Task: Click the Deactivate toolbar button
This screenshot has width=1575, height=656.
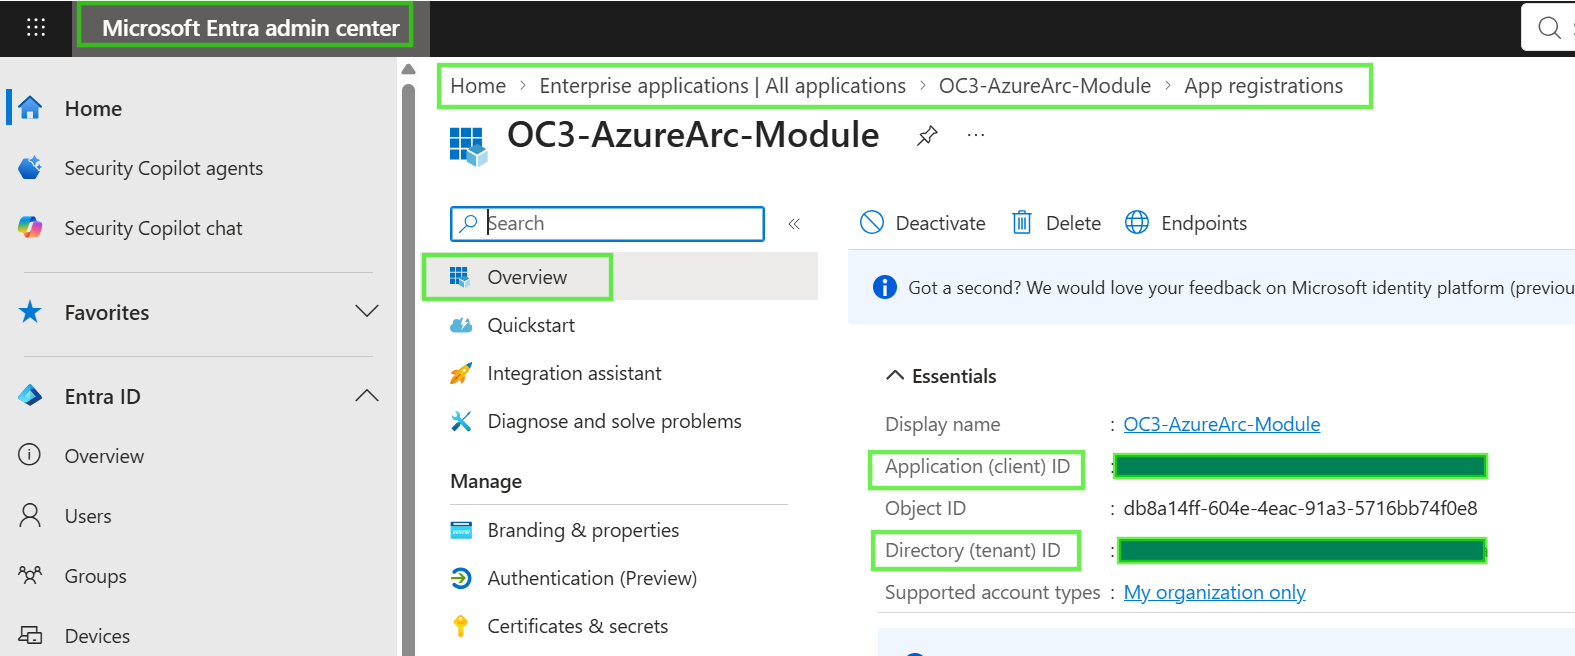Action: 922,223
